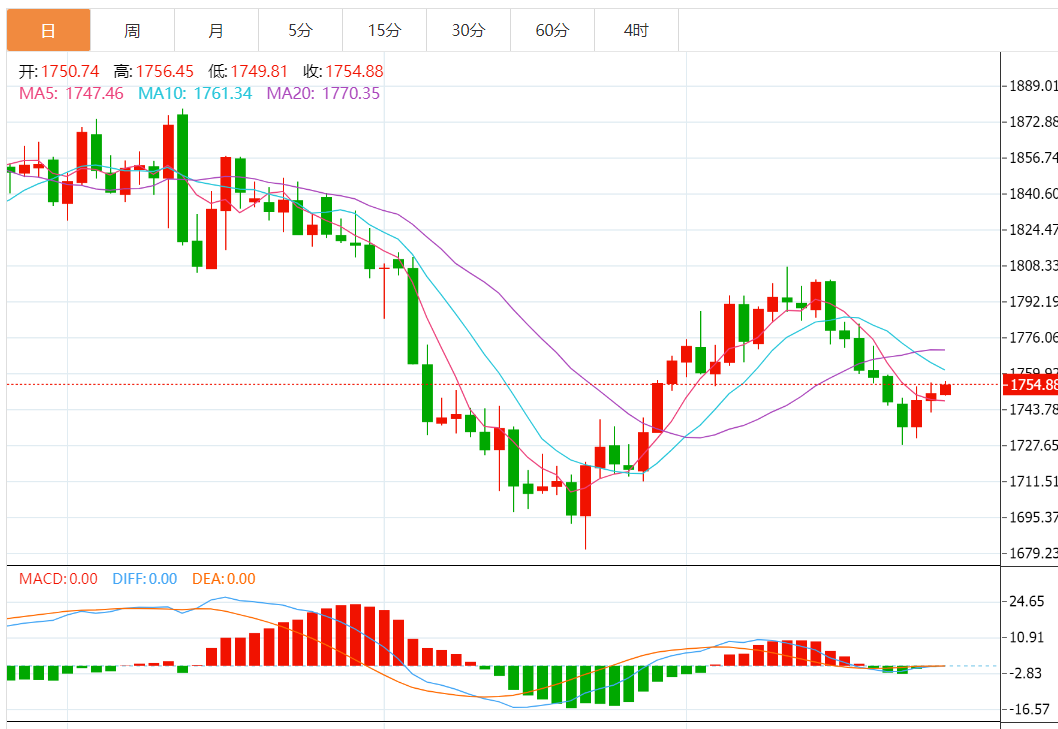Click the -2.83 MACD axis label
The image size is (1058, 729).
click(x=1028, y=673)
